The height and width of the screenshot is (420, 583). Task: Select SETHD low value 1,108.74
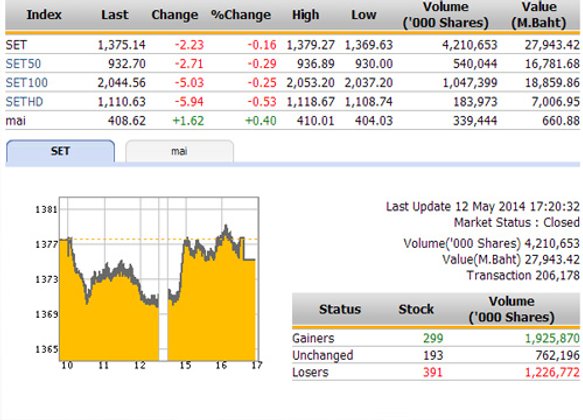click(x=368, y=101)
